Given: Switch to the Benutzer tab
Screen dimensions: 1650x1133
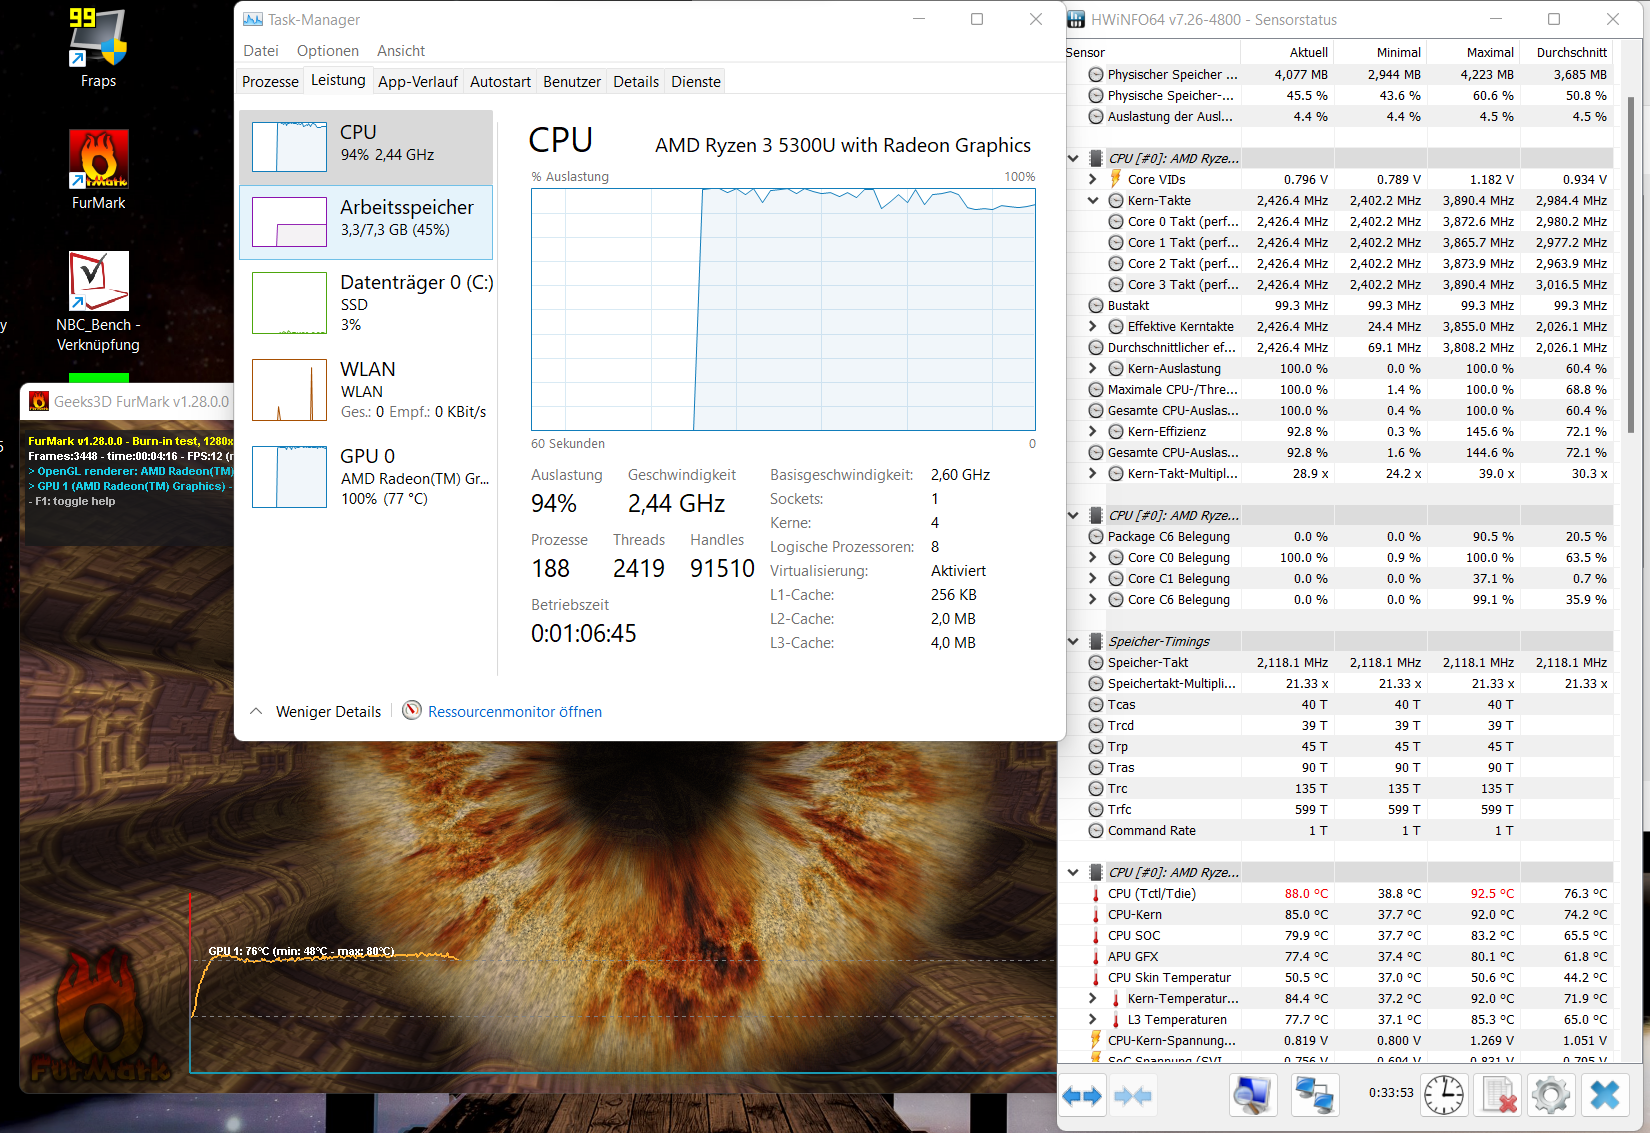Looking at the screenshot, I should (x=572, y=82).
